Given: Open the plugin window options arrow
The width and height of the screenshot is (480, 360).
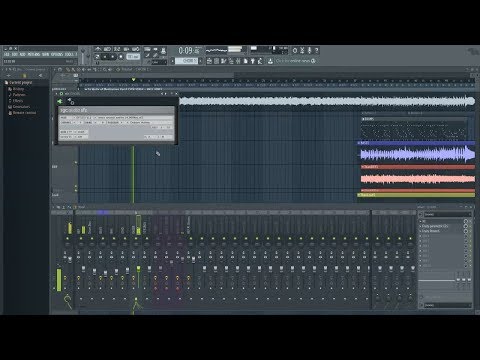Looking at the screenshot, I should (x=57, y=94).
